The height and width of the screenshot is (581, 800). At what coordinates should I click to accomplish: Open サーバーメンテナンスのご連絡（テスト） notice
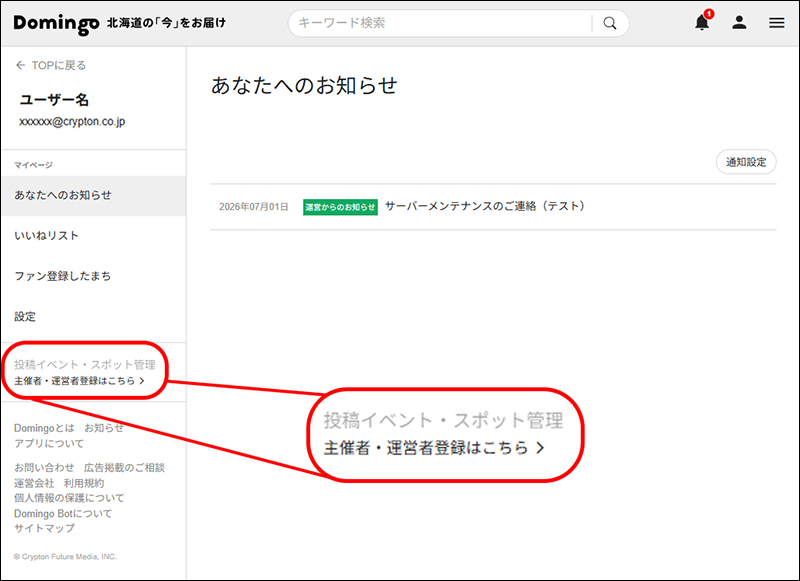click(x=485, y=207)
